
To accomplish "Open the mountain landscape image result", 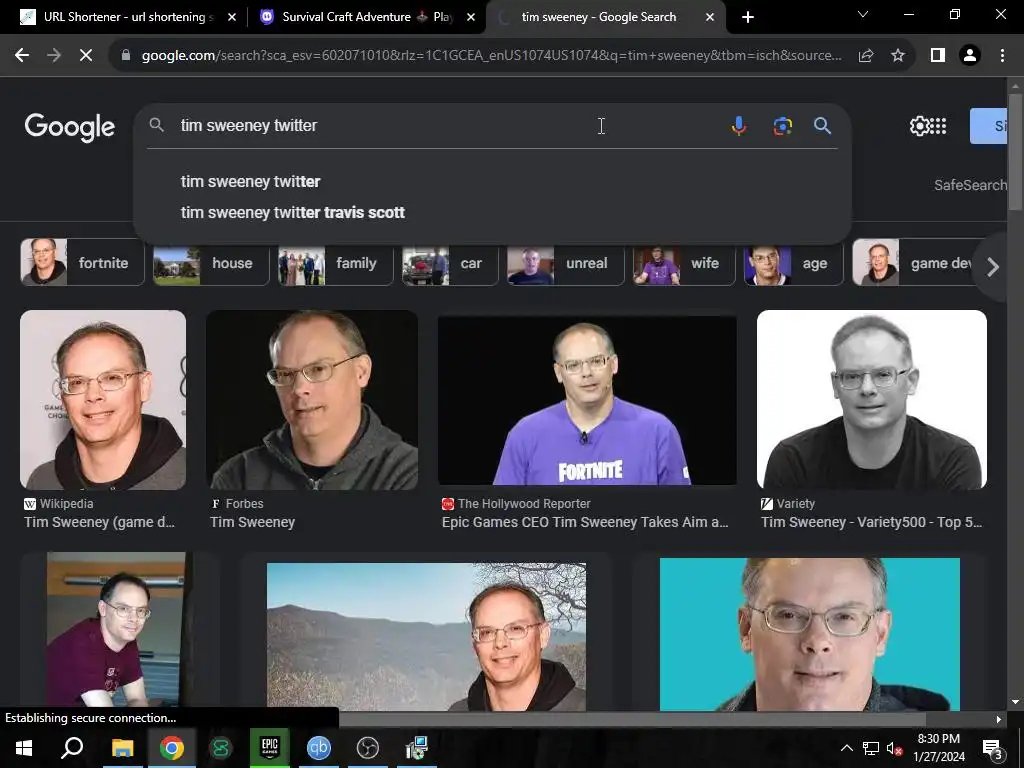I will (x=426, y=637).
